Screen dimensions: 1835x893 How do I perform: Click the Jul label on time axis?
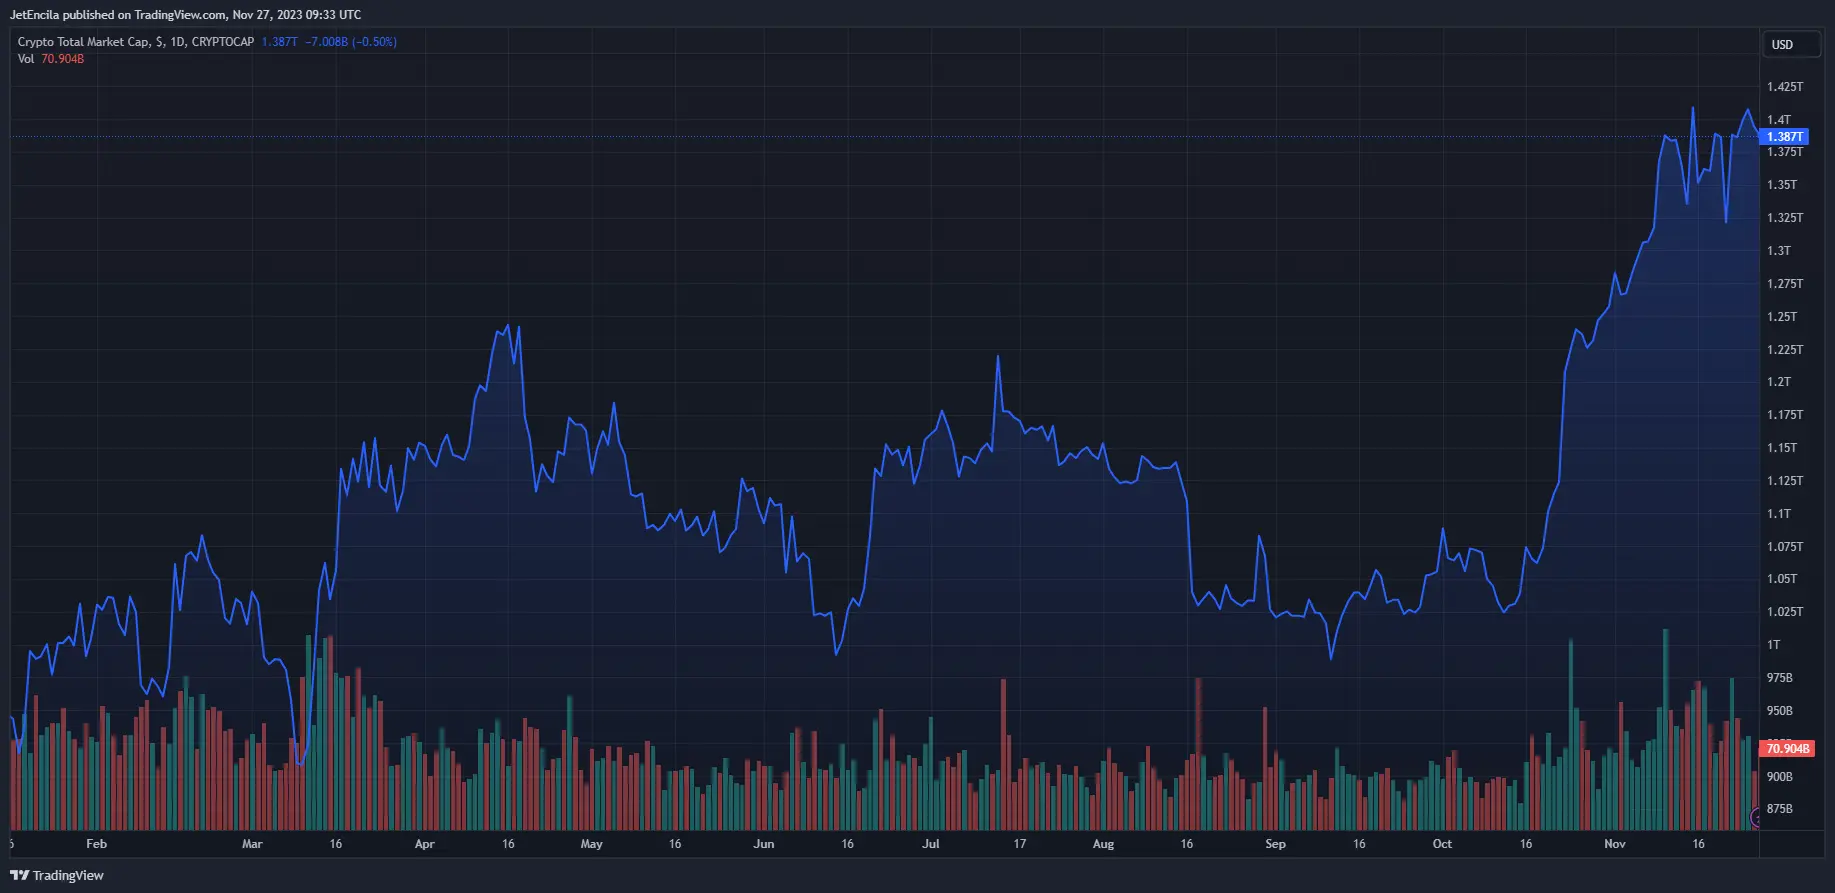[931, 844]
